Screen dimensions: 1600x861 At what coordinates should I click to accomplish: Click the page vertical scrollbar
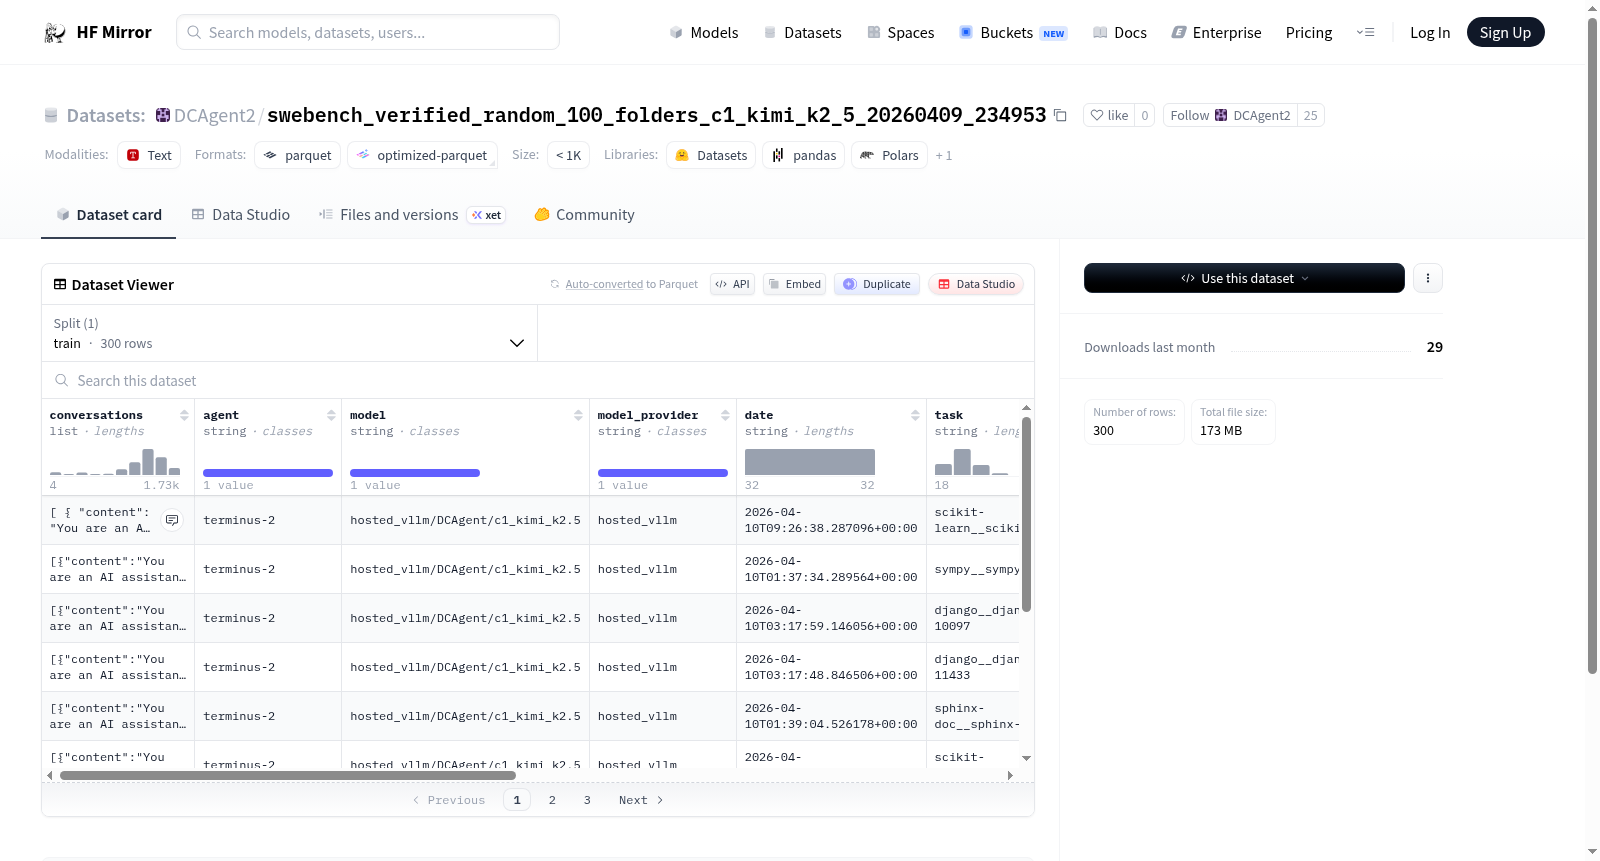point(1592,346)
